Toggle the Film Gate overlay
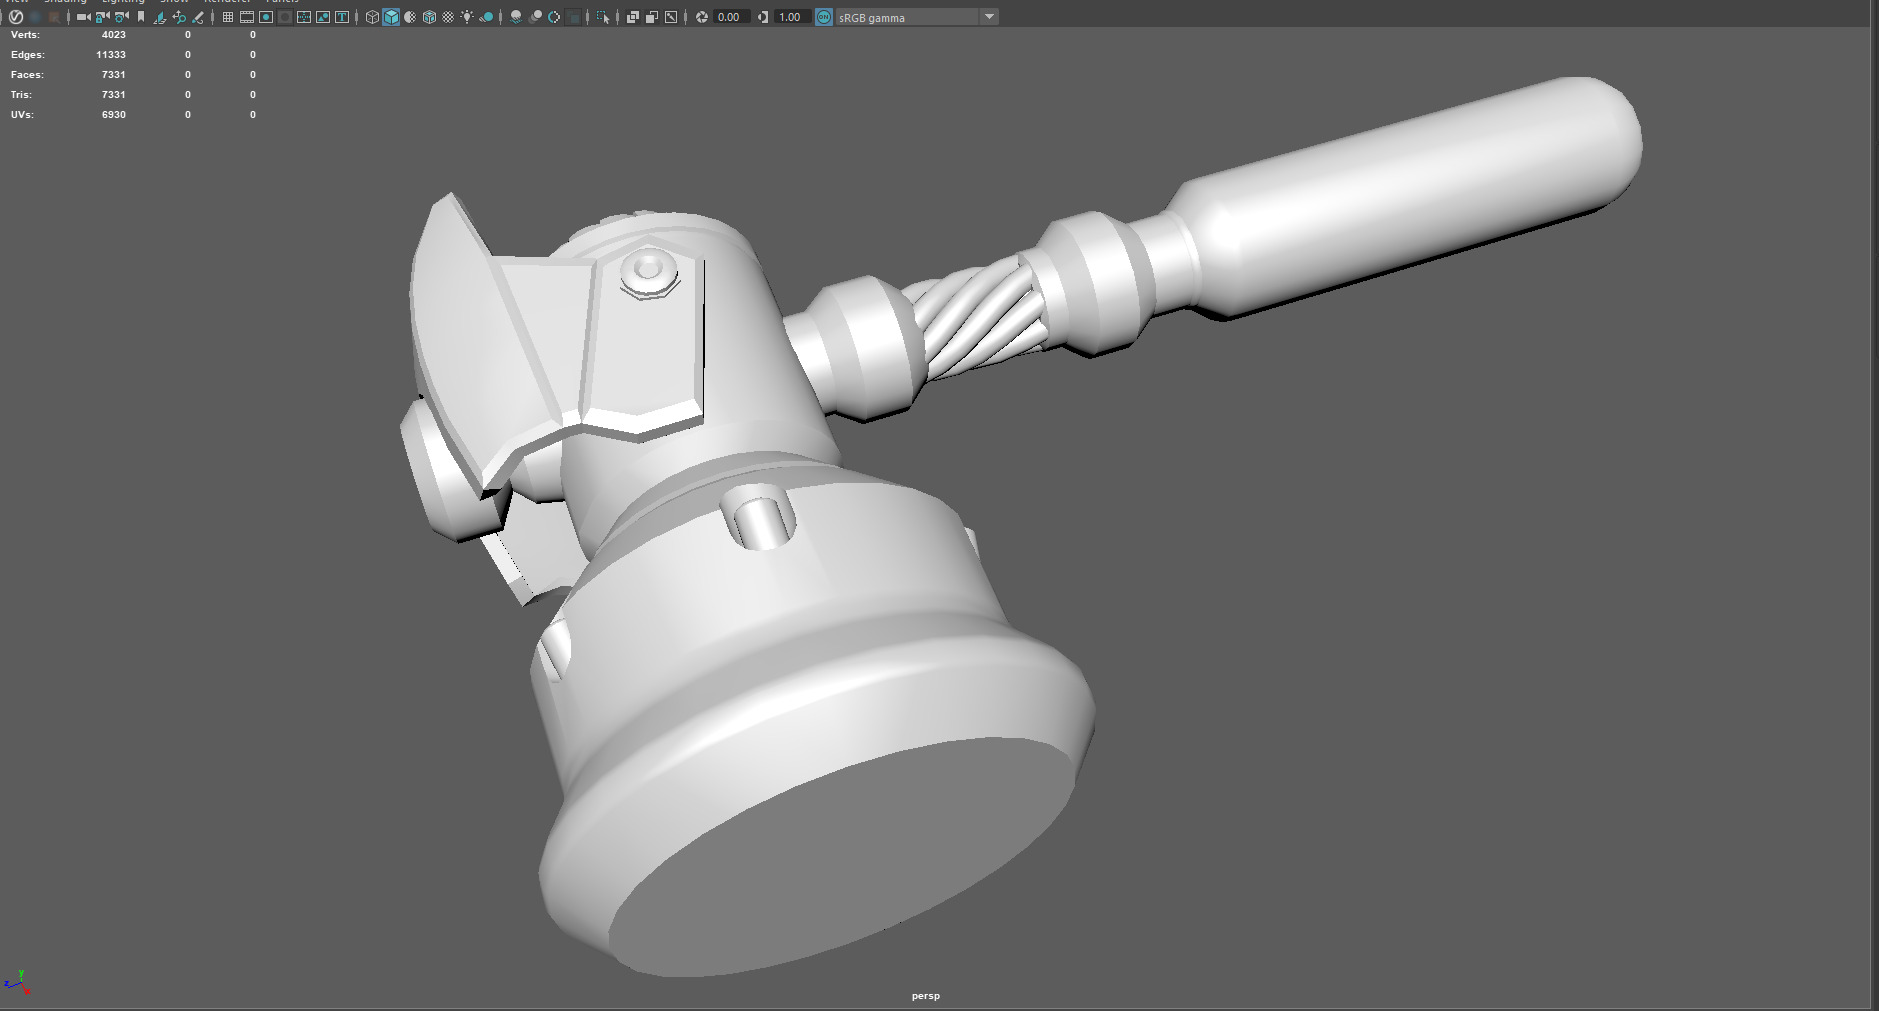 coord(247,17)
